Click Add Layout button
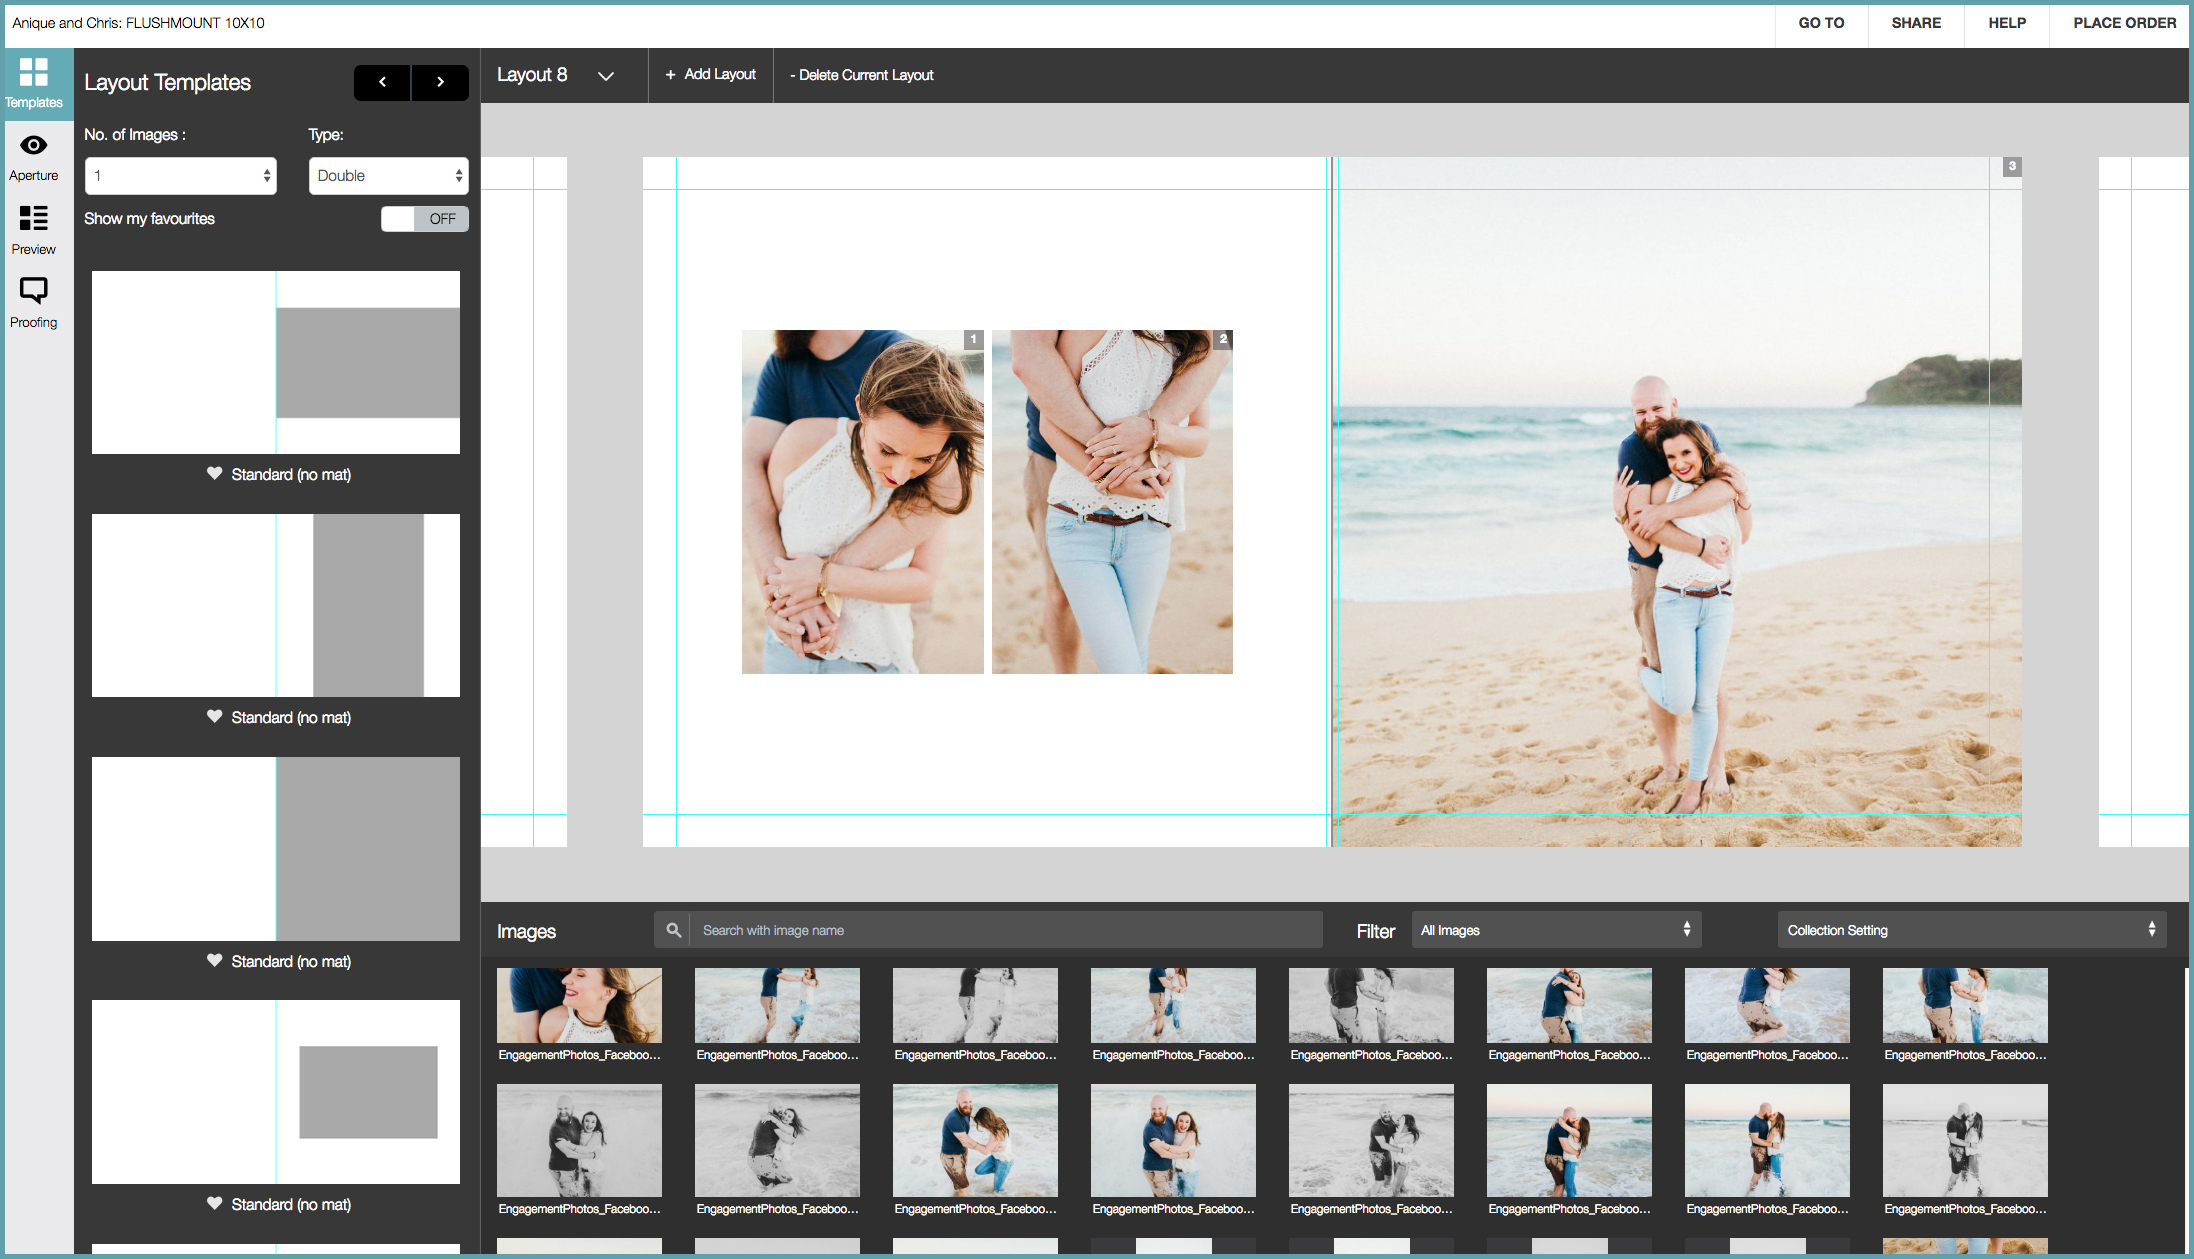This screenshot has width=2194, height=1259. pyautogui.click(x=711, y=75)
